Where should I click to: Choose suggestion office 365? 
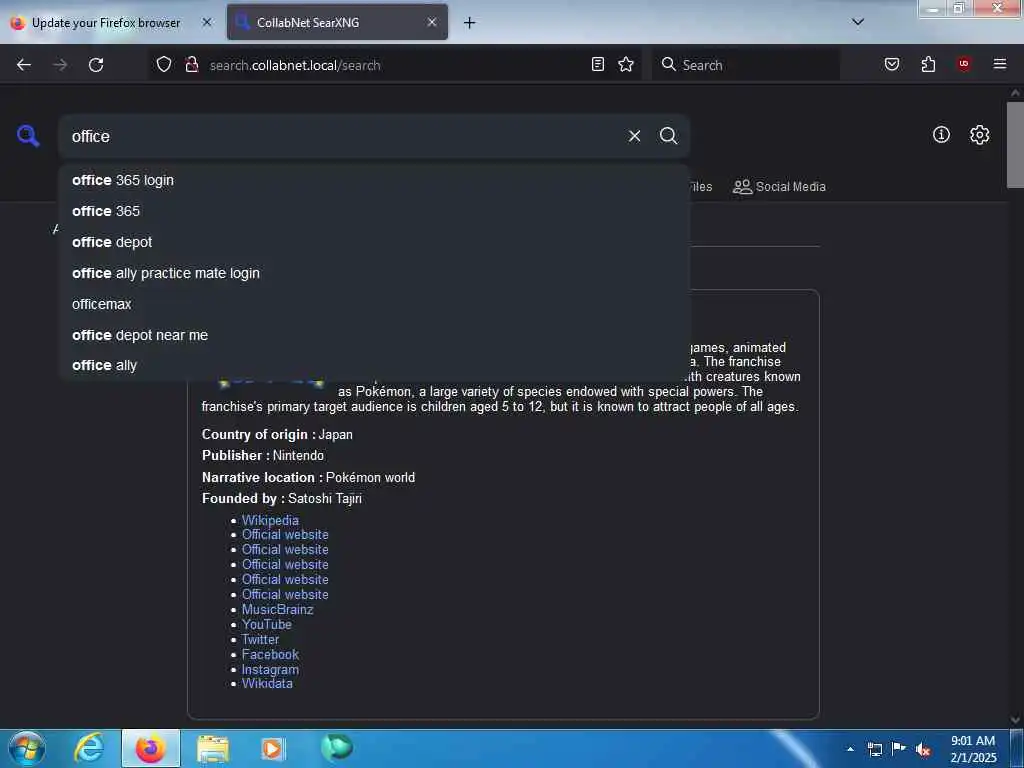click(374, 211)
